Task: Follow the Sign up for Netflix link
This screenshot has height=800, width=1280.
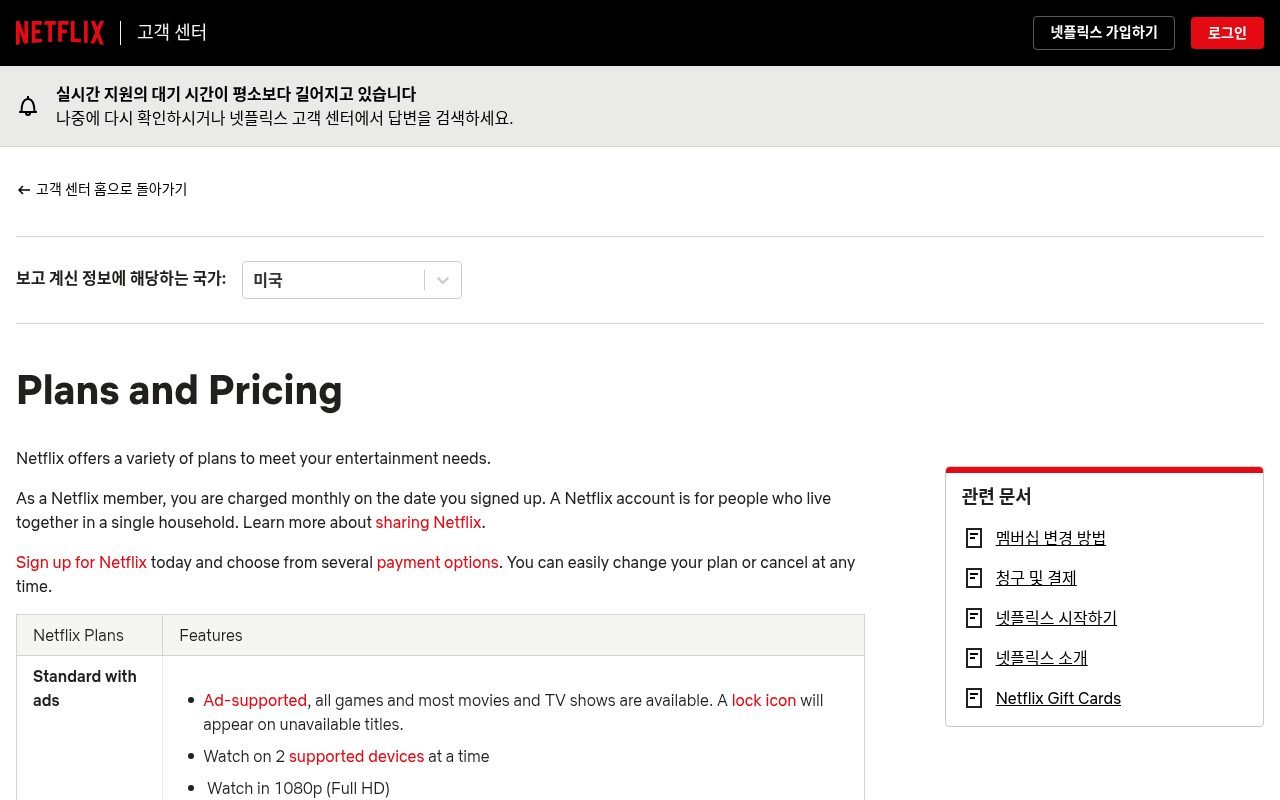Action: click(81, 562)
